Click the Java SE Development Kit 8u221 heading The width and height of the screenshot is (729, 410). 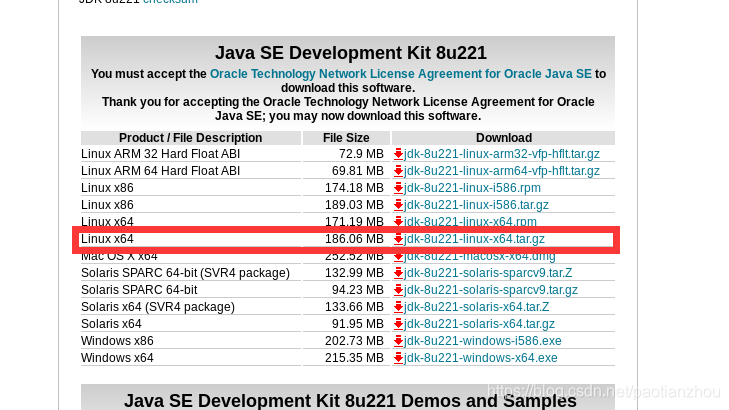(351, 53)
